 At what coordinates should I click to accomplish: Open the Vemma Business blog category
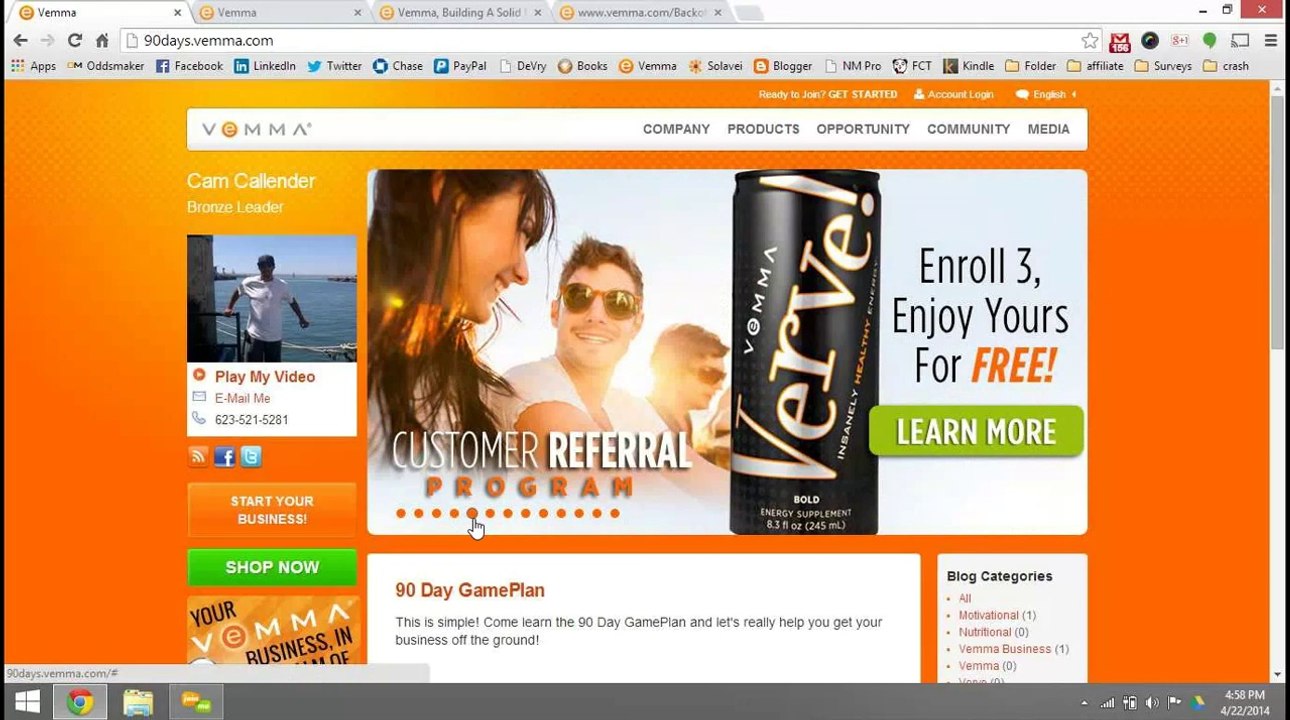[1005, 649]
